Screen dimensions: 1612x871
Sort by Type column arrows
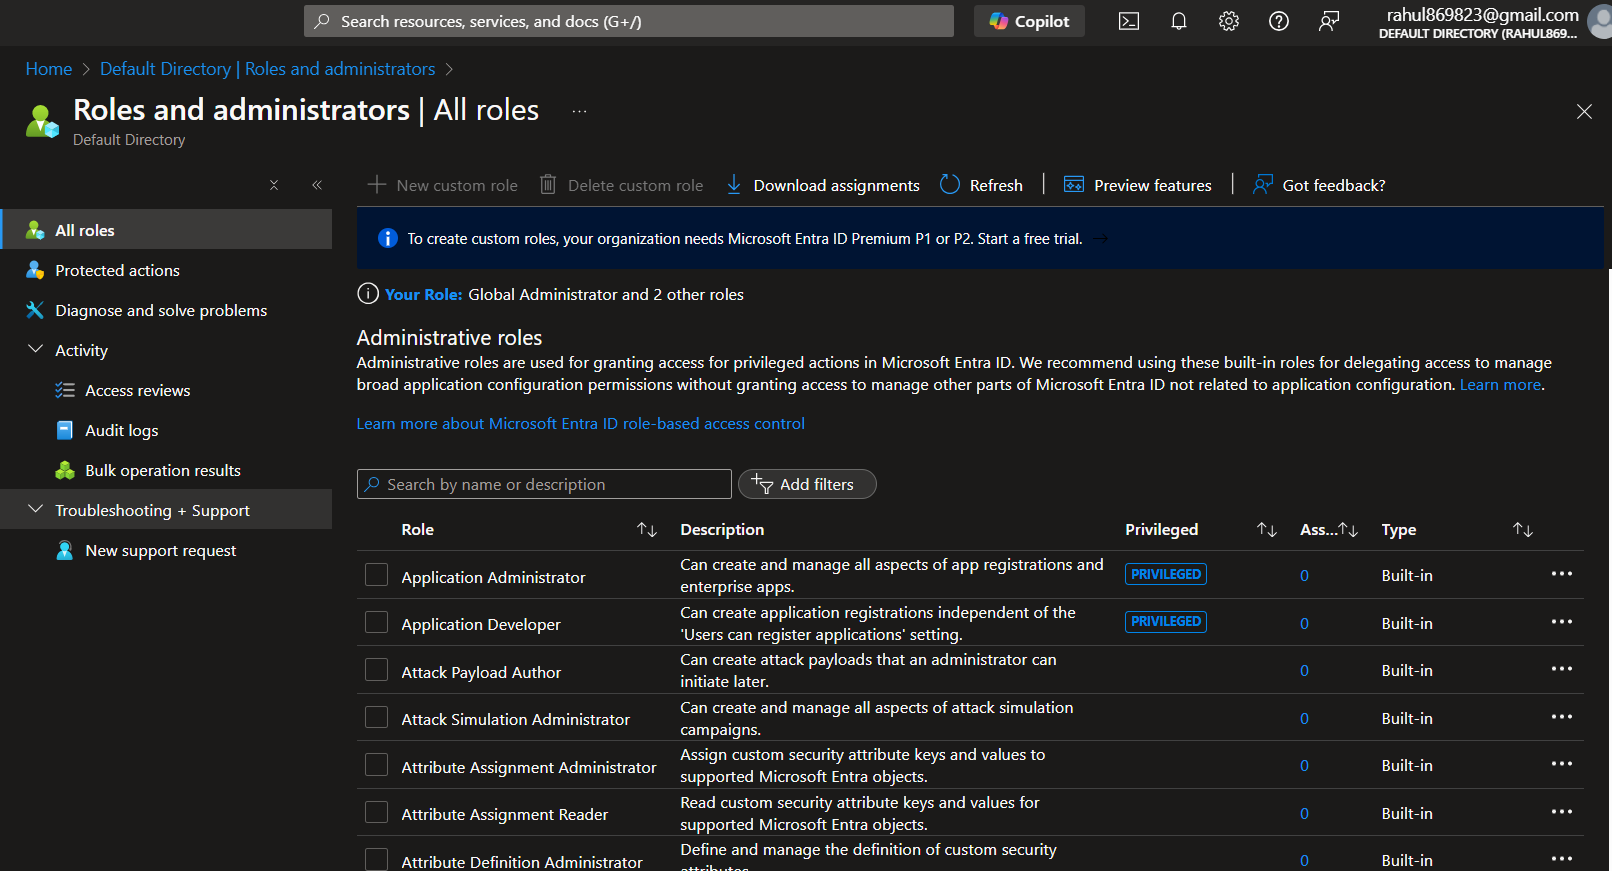(x=1523, y=530)
